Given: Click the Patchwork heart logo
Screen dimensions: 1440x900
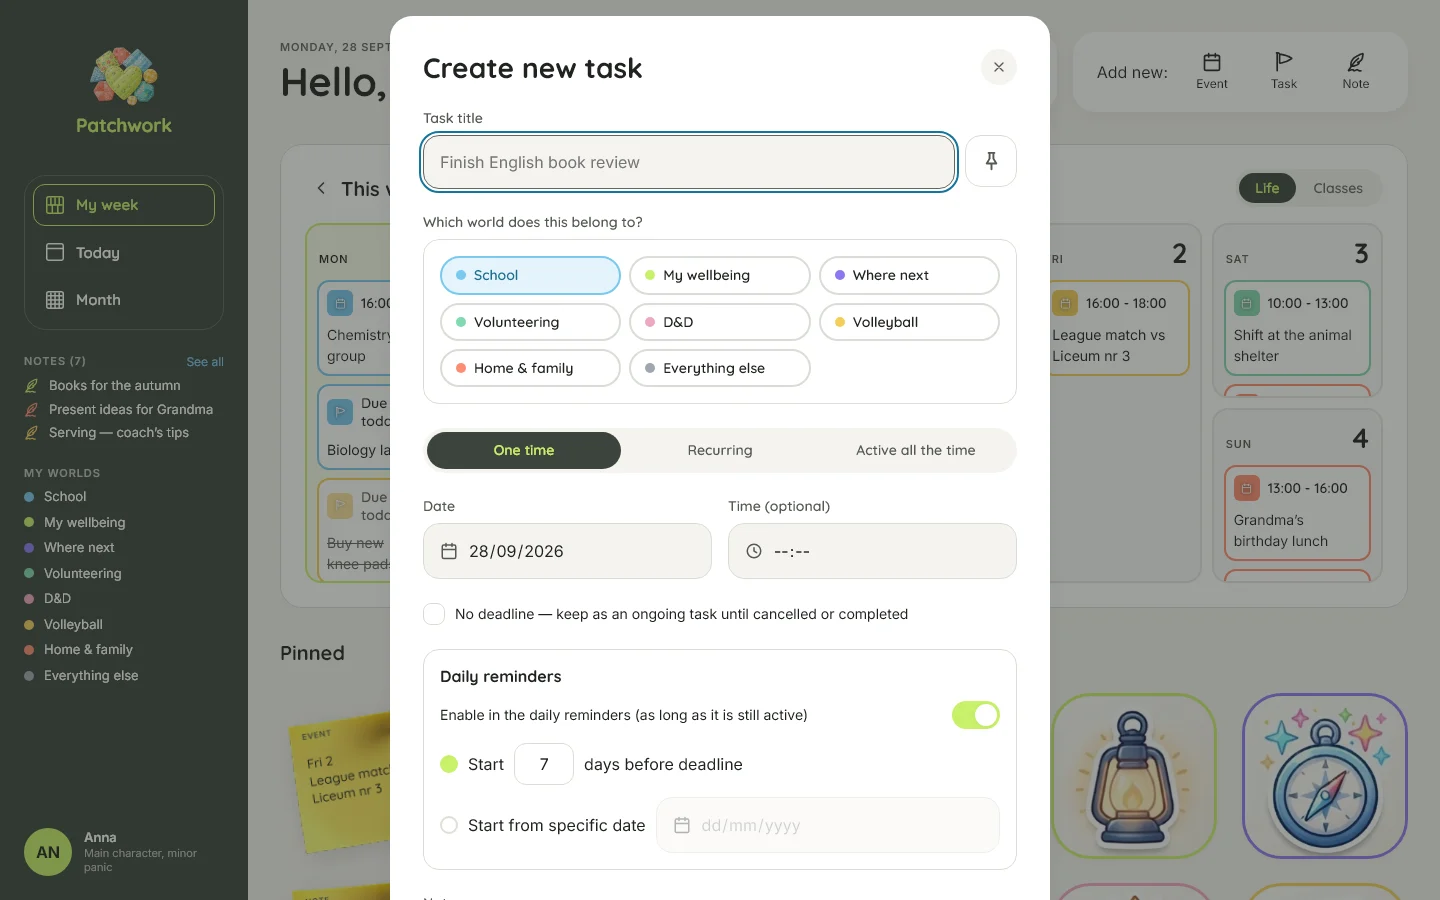Looking at the screenshot, I should [124, 76].
